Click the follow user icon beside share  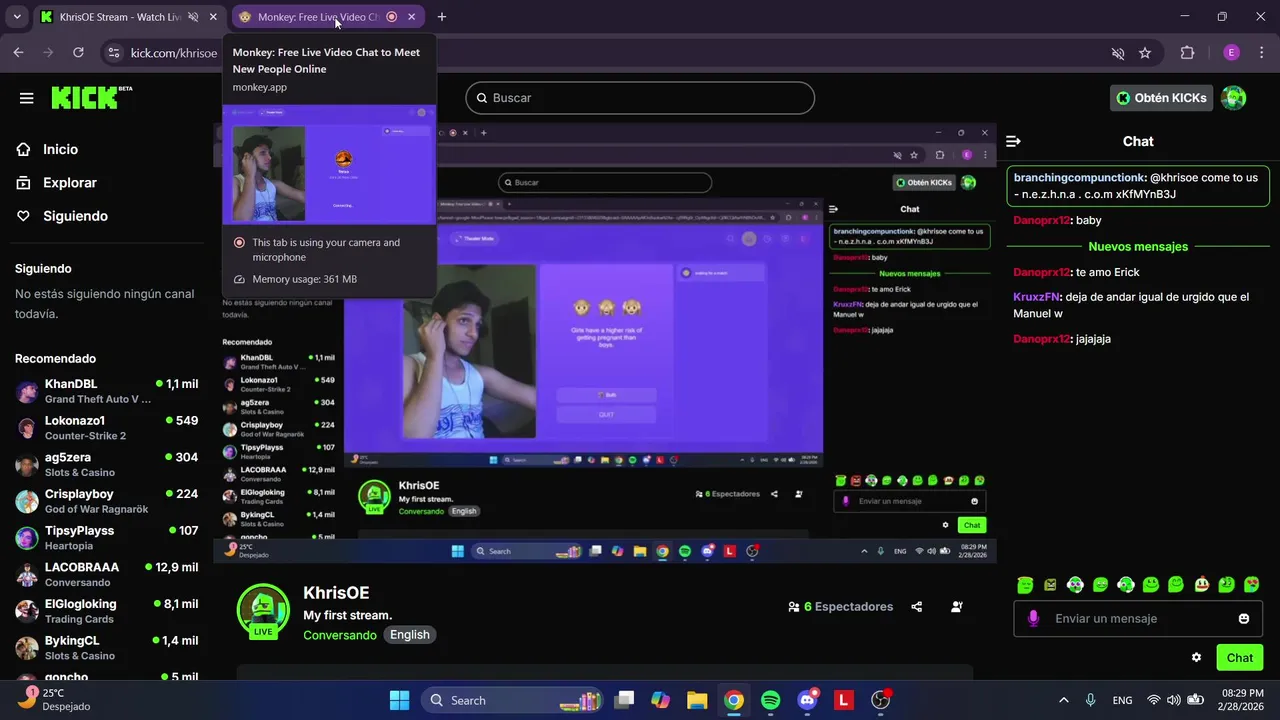957,607
